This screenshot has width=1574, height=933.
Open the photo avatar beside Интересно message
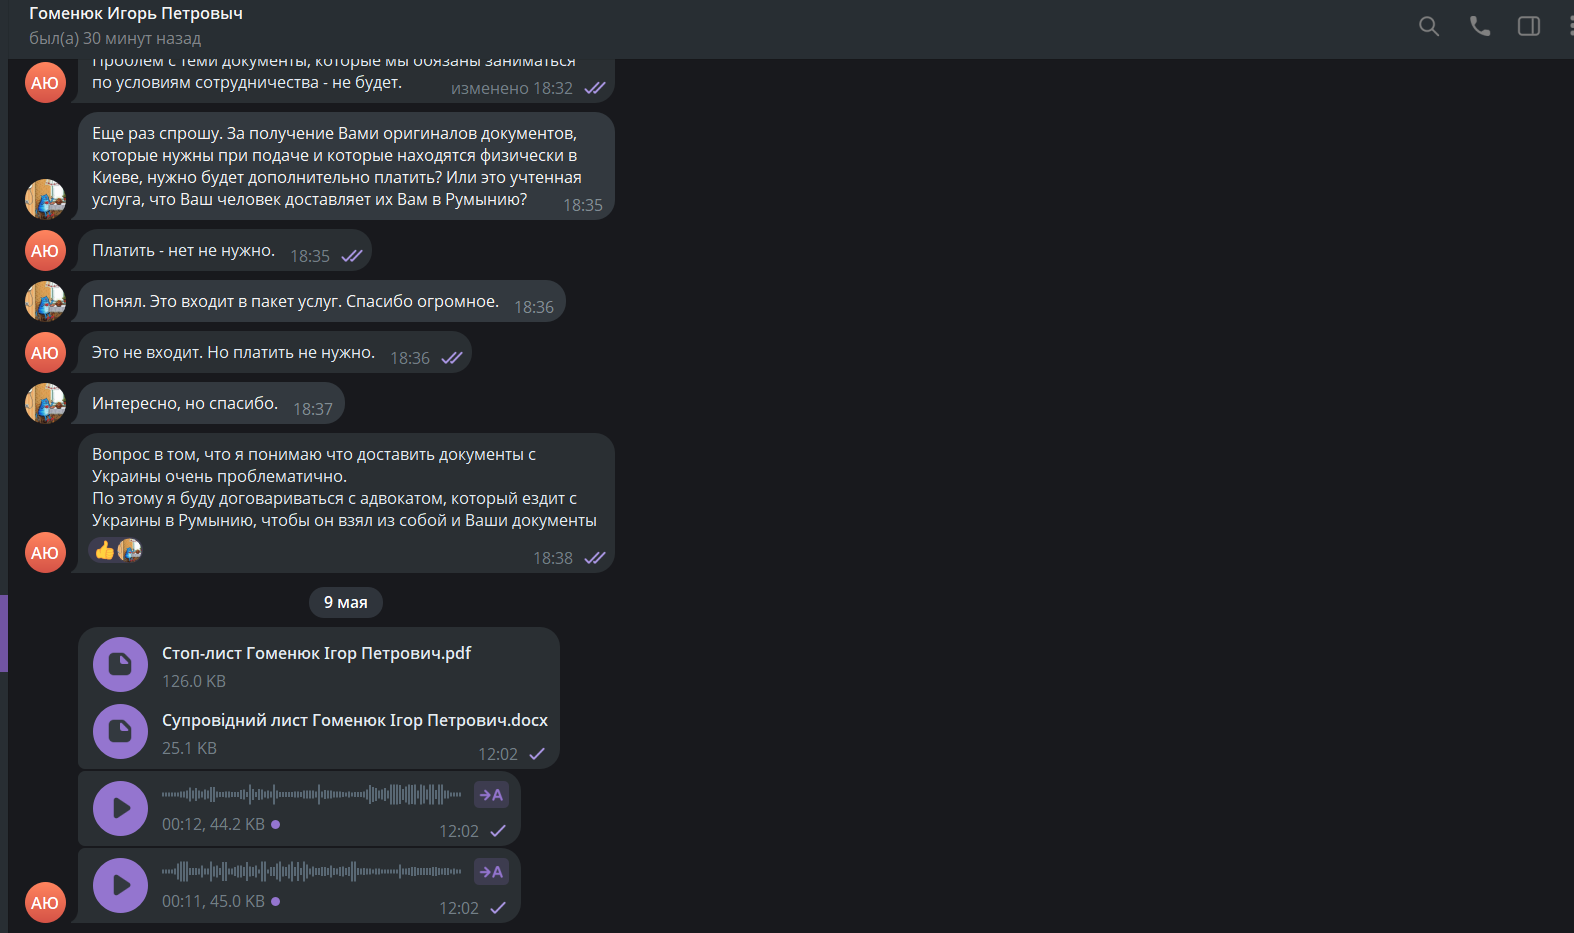tap(45, 403)
